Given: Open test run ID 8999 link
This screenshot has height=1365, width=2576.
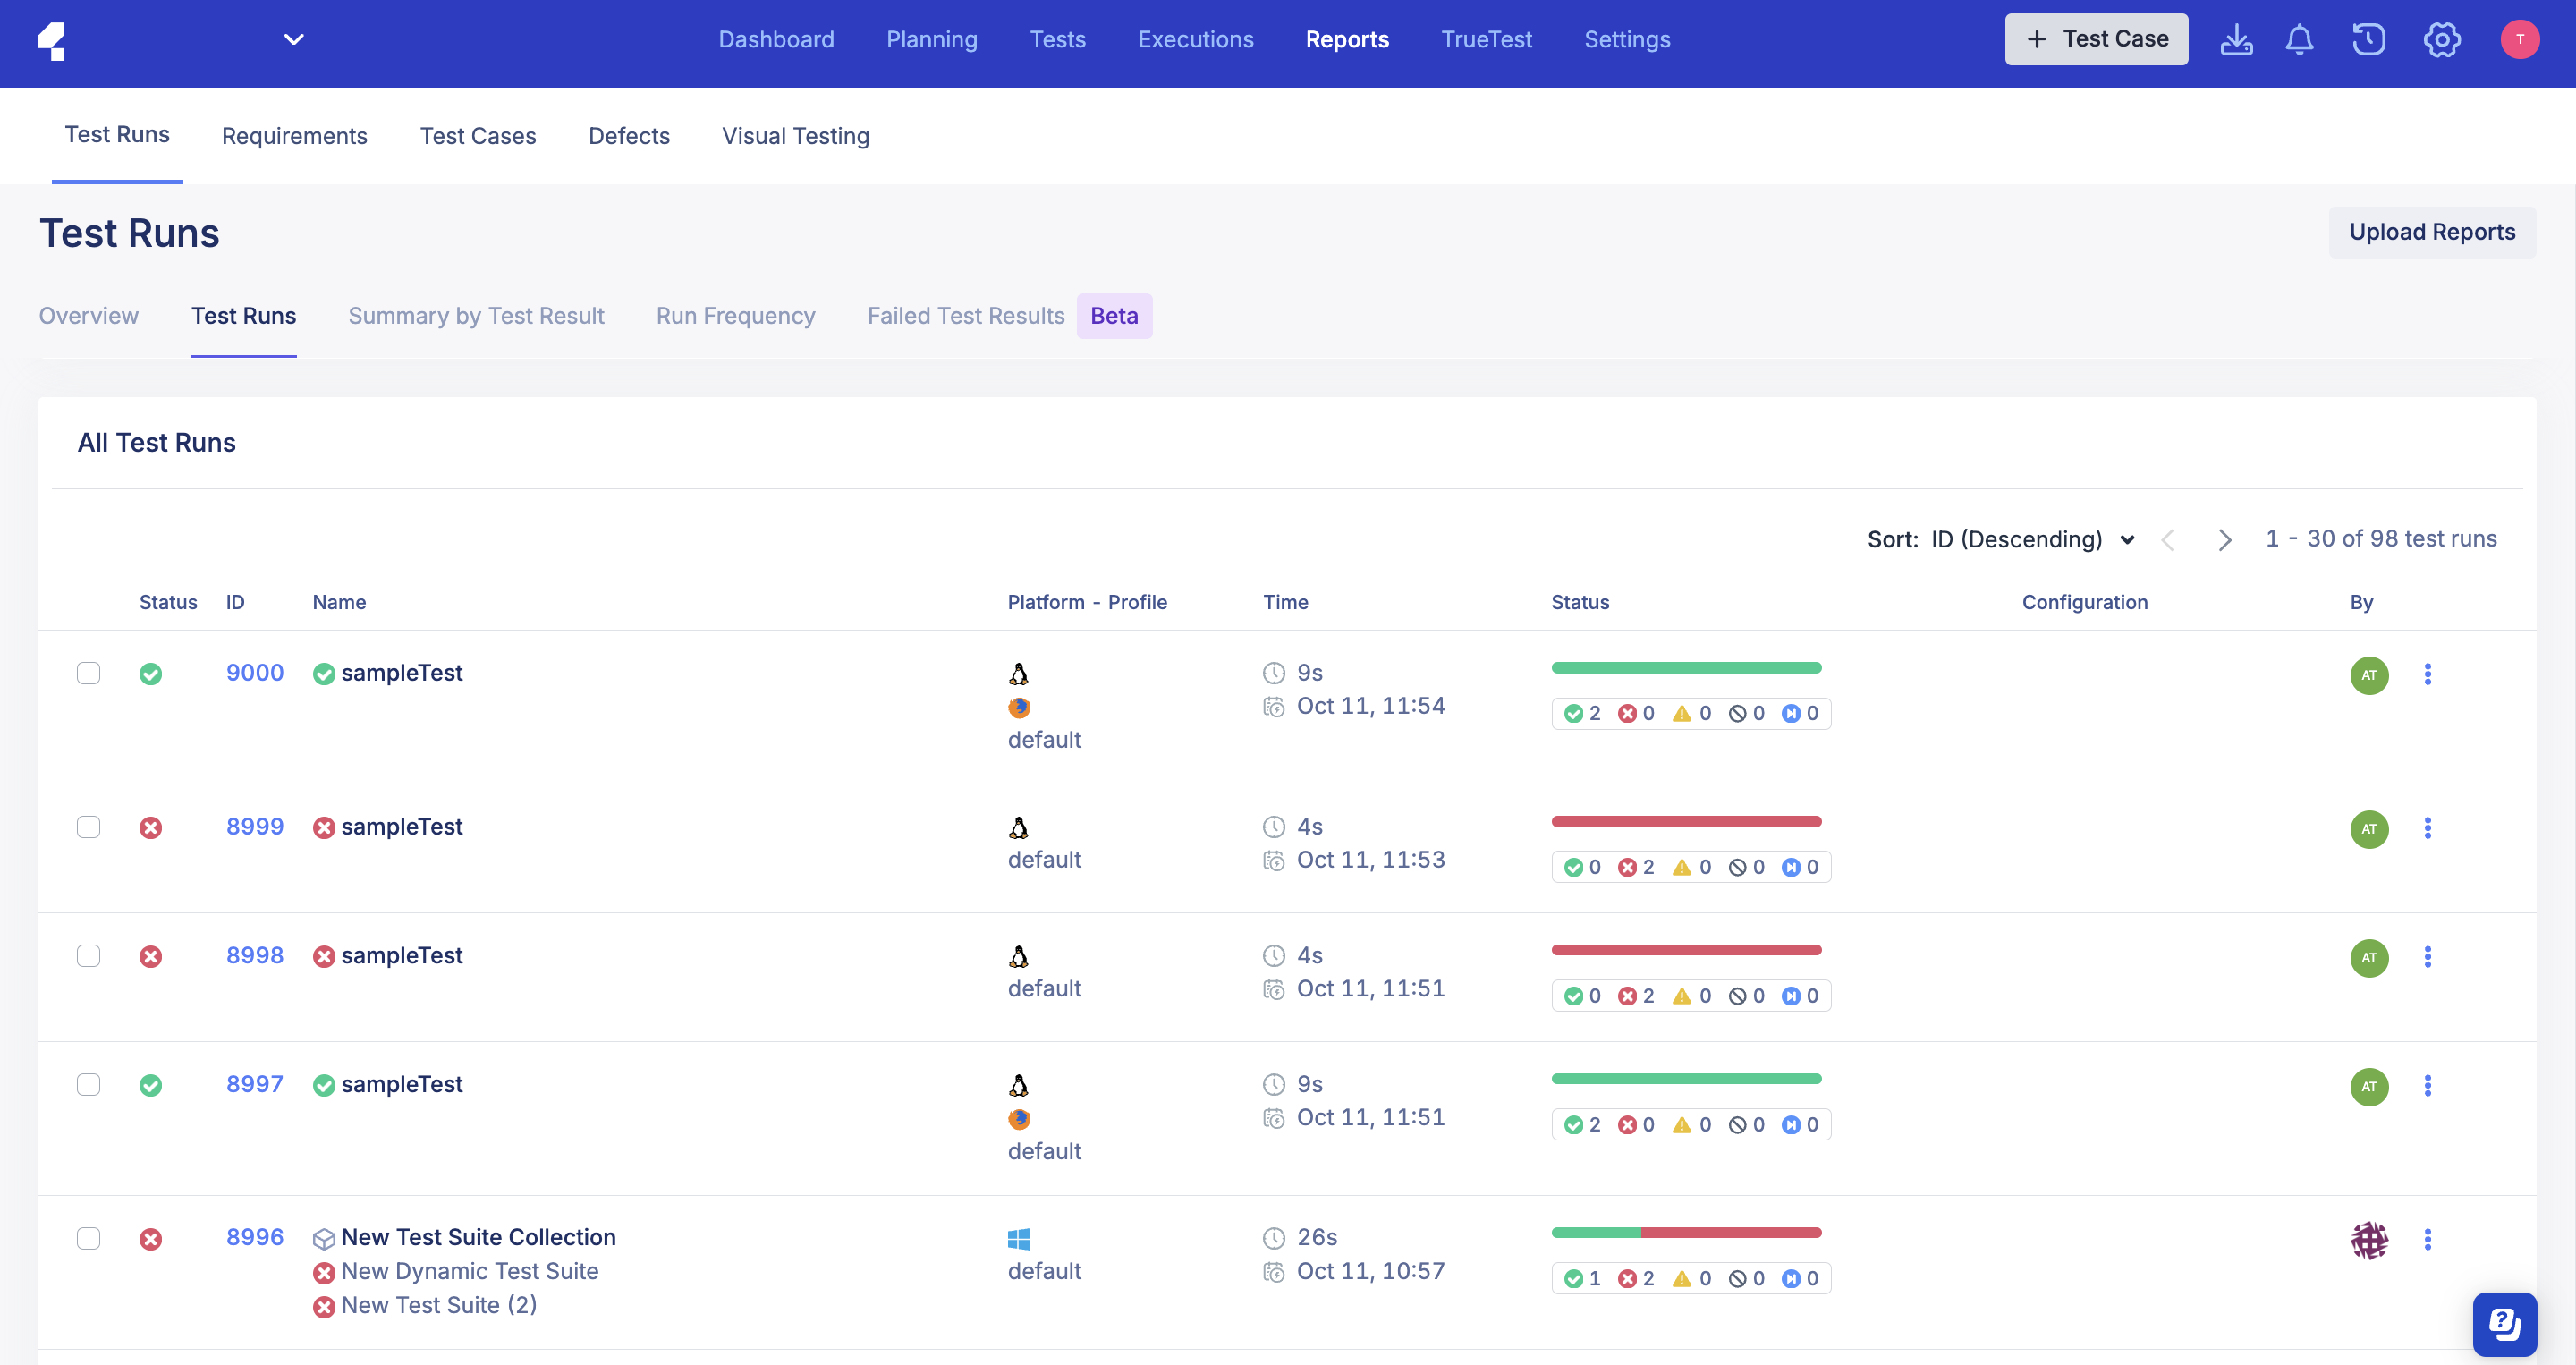Looking at the screenshot, I should (254, 827).
